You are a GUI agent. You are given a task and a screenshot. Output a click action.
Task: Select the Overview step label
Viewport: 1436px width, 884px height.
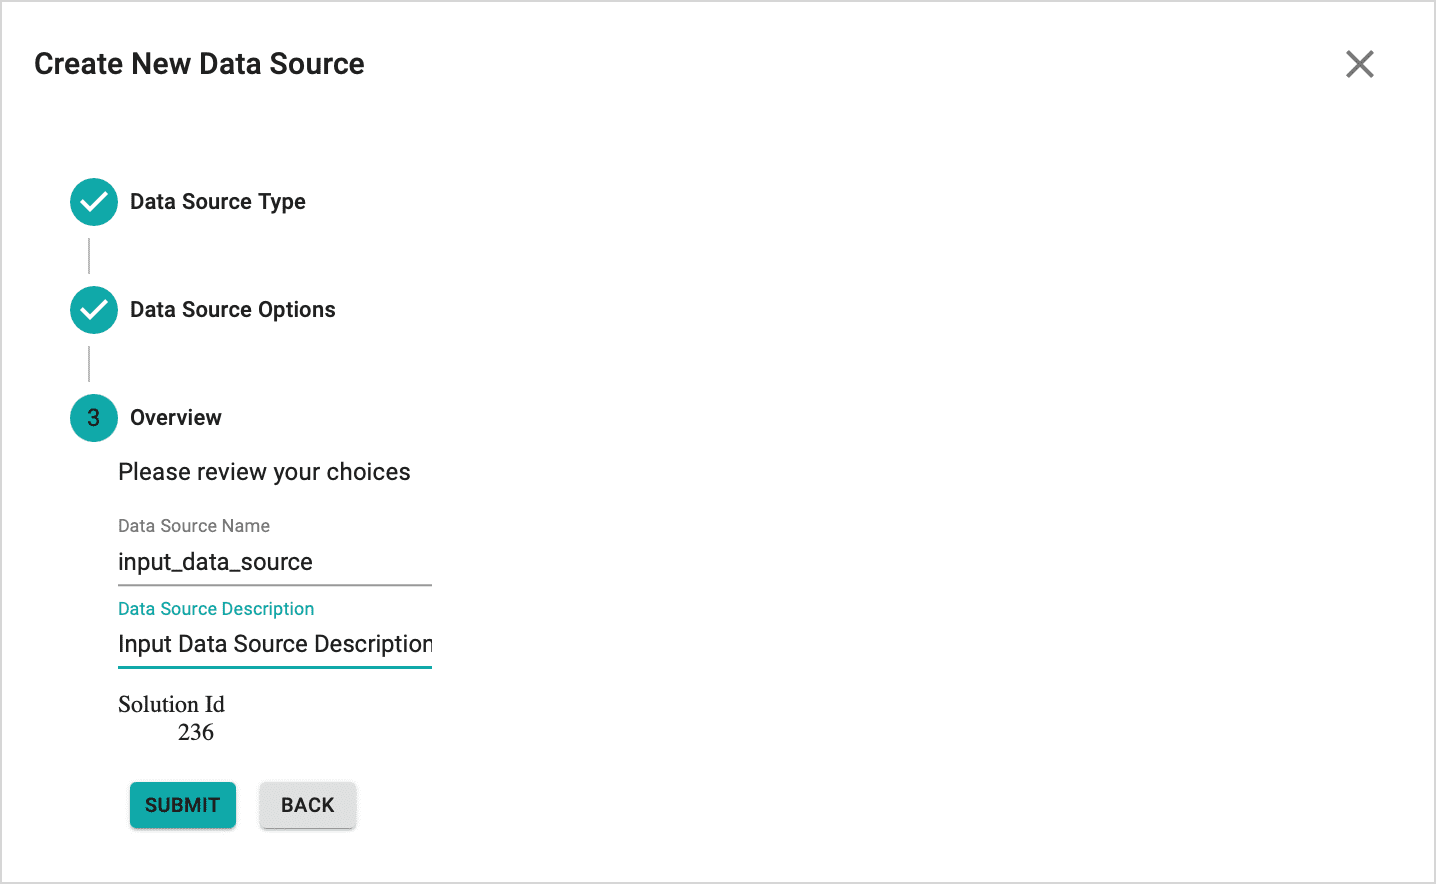pos(176,418)
